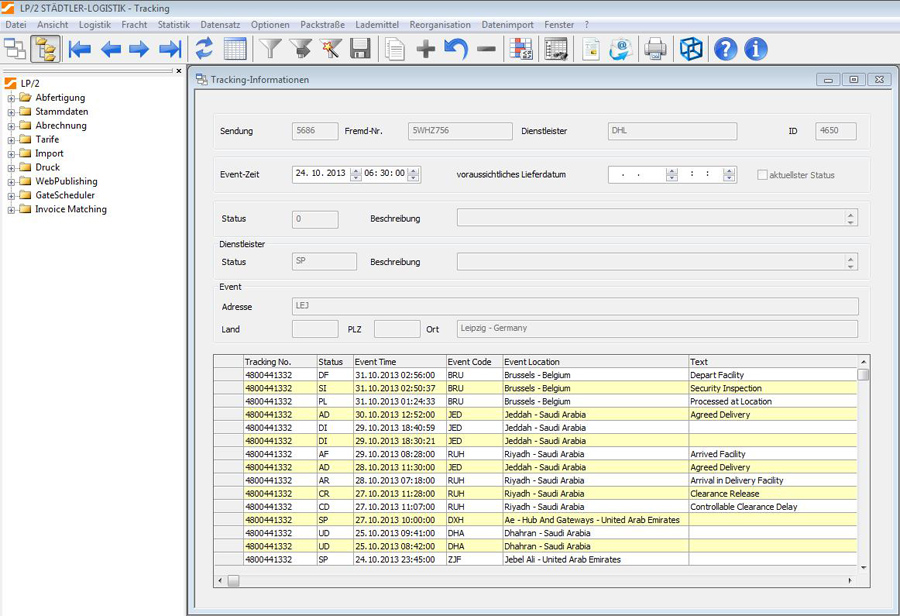
Task: Expand the Stammdaten tree folder
Action: (11, 112)
